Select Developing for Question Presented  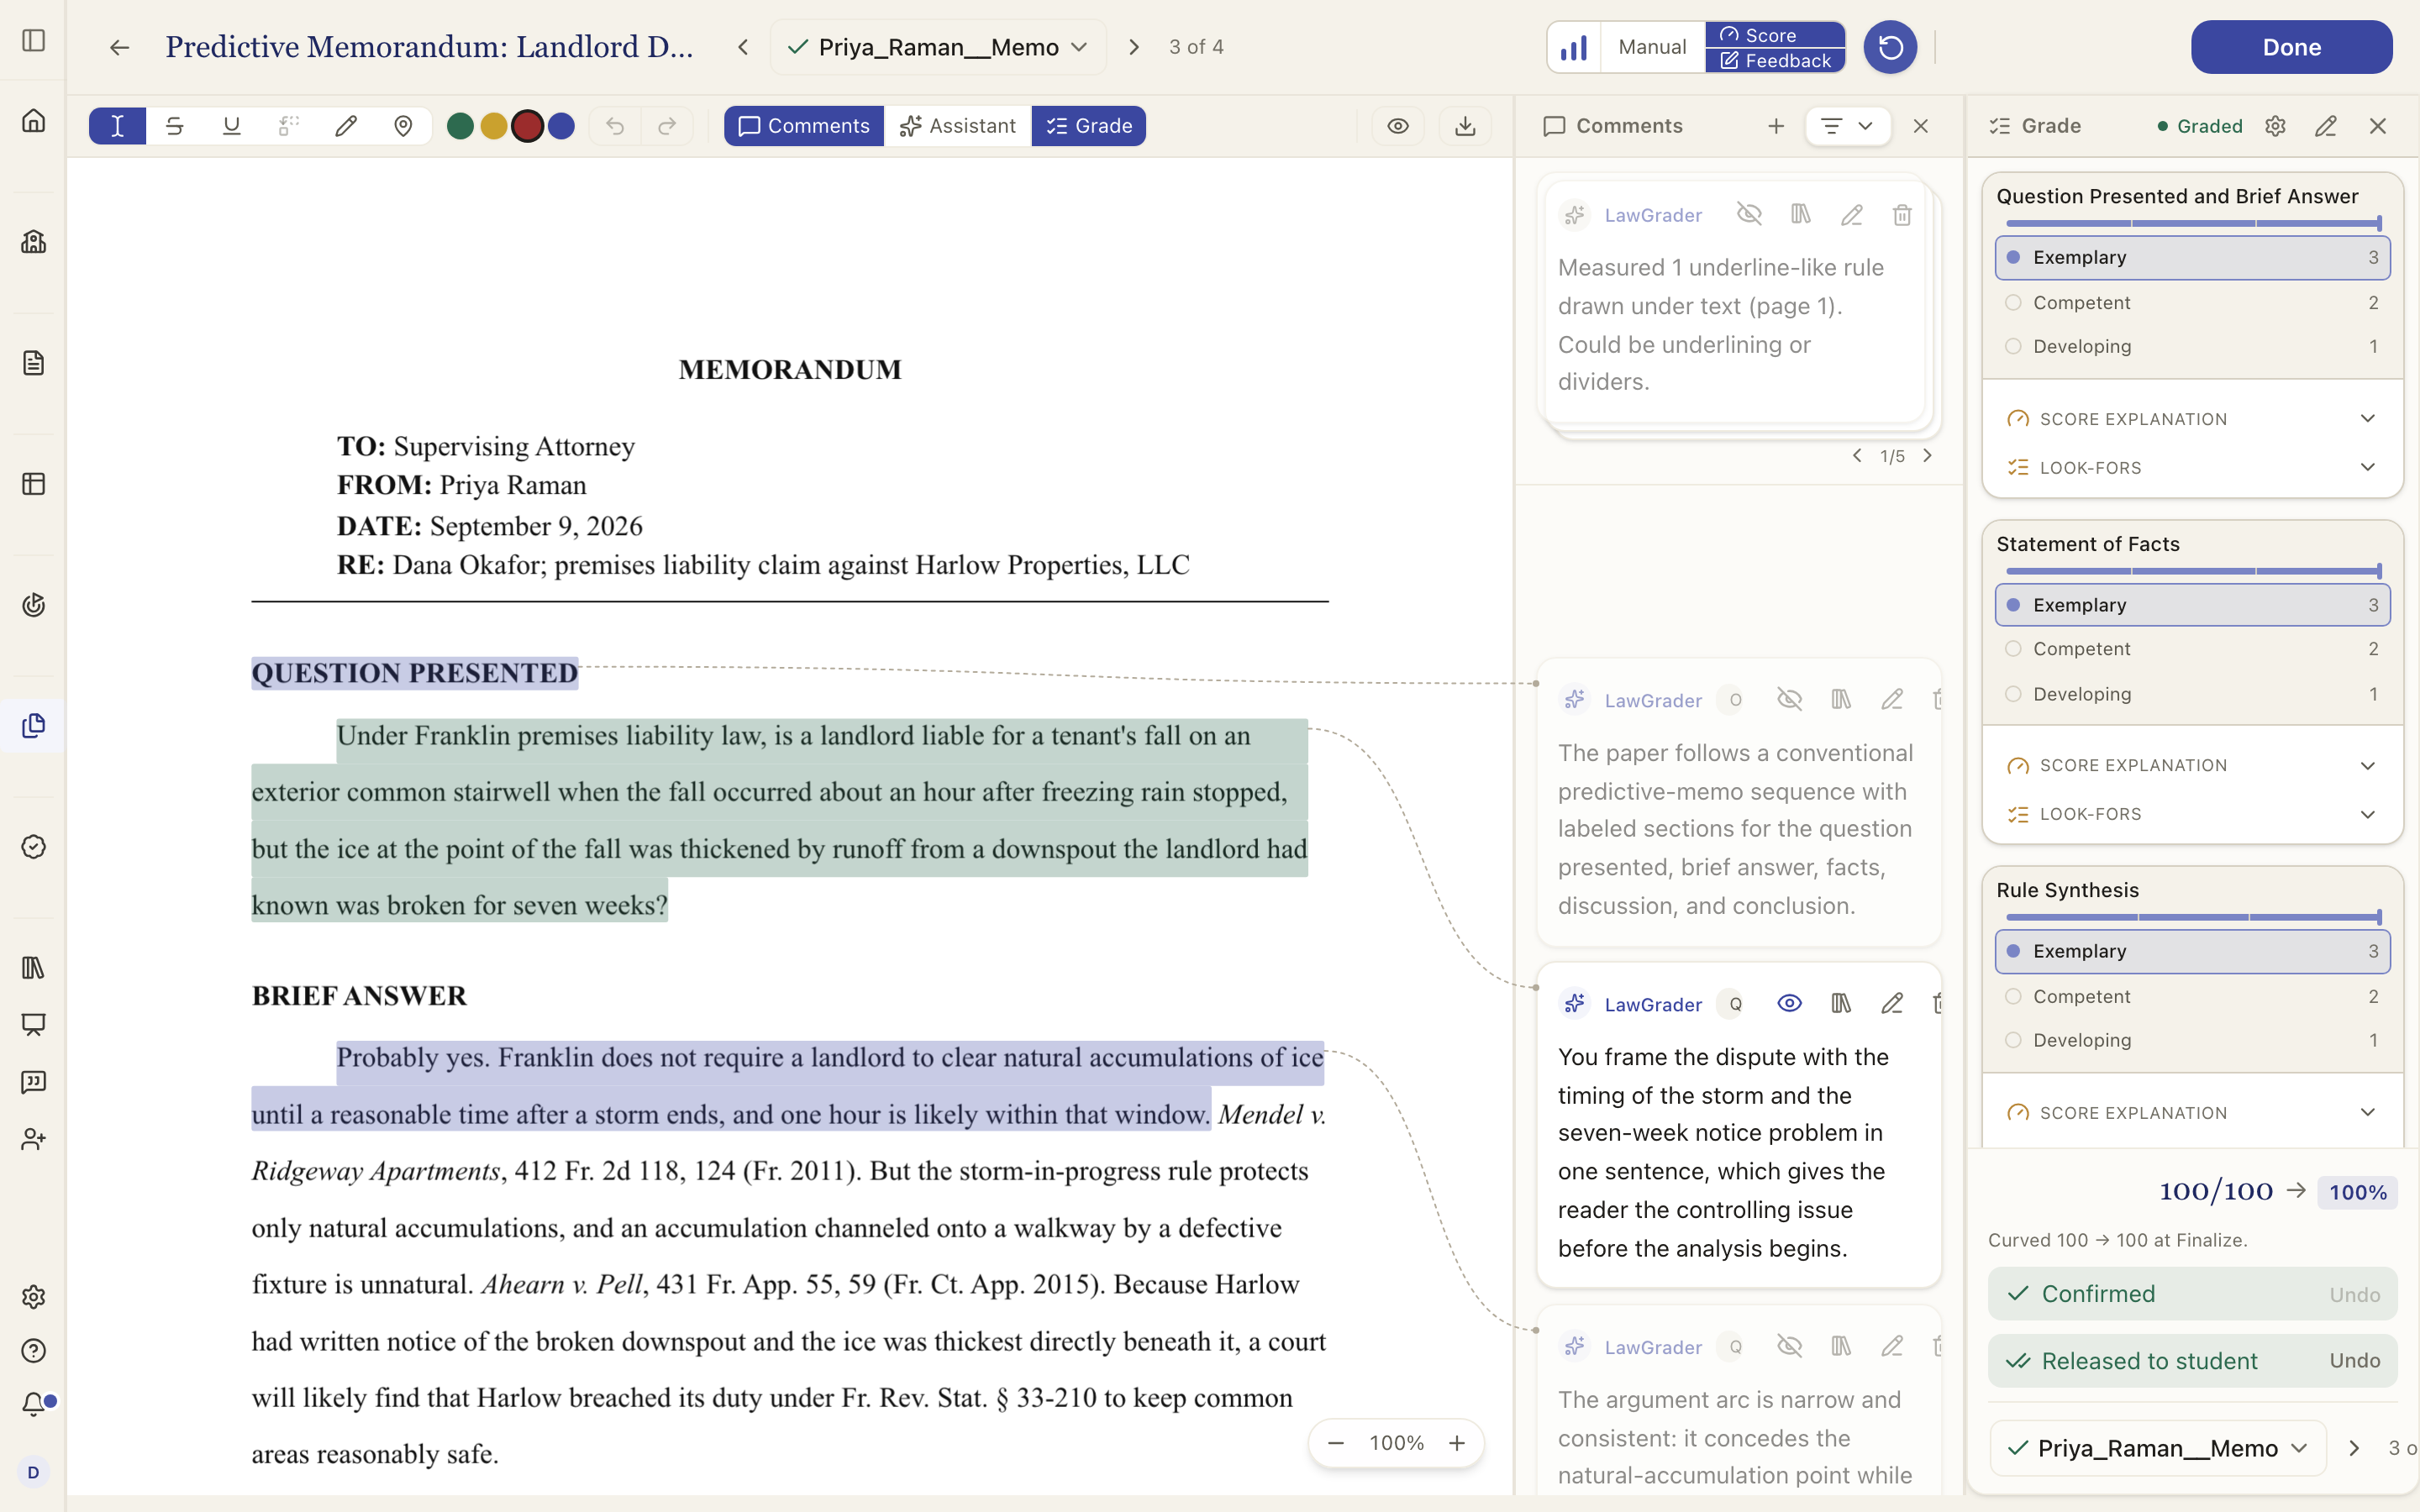pyautogui.click(x=2192, y=346)
